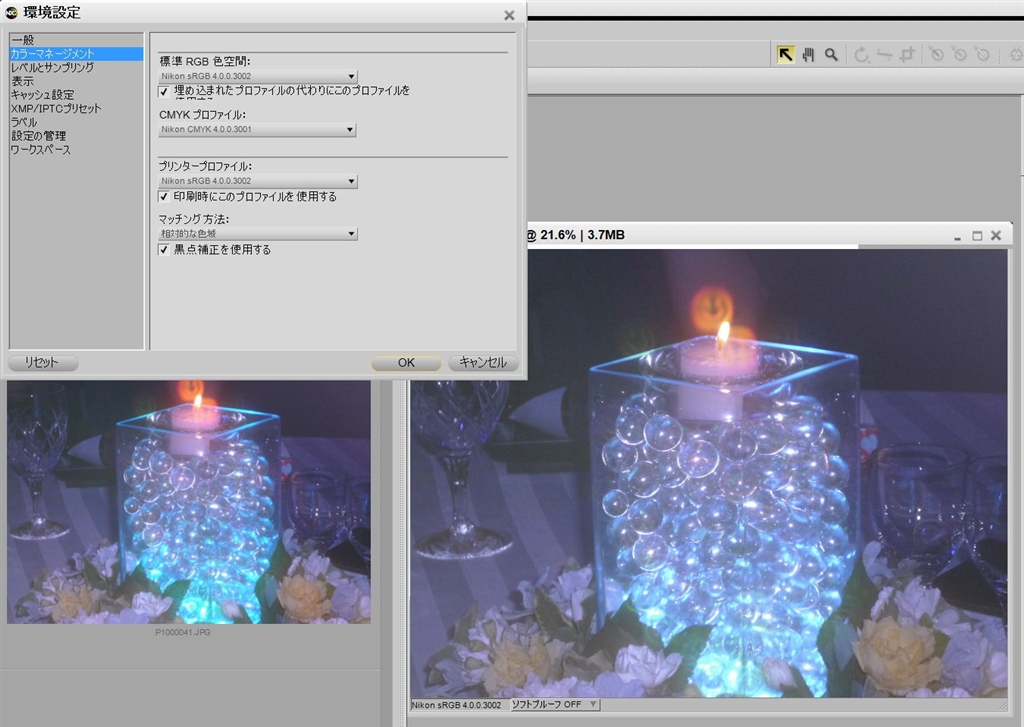Screen dimensions: 1024x727
Task: Open the CMYK プロファイル dropdown
Action: tap(257, 129)
